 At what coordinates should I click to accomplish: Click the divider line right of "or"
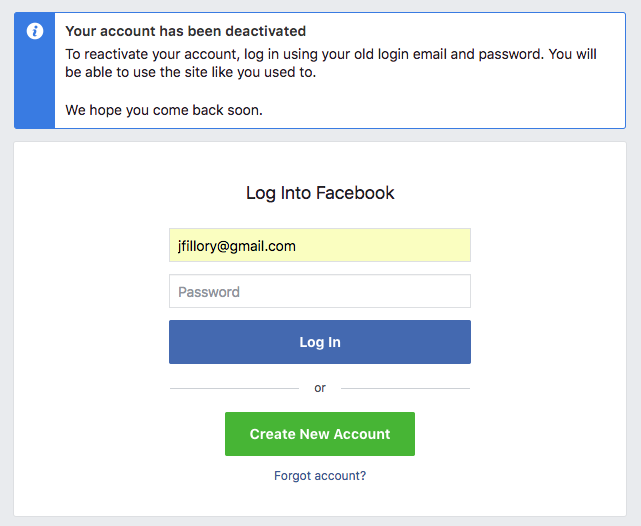tap(405, 388)
